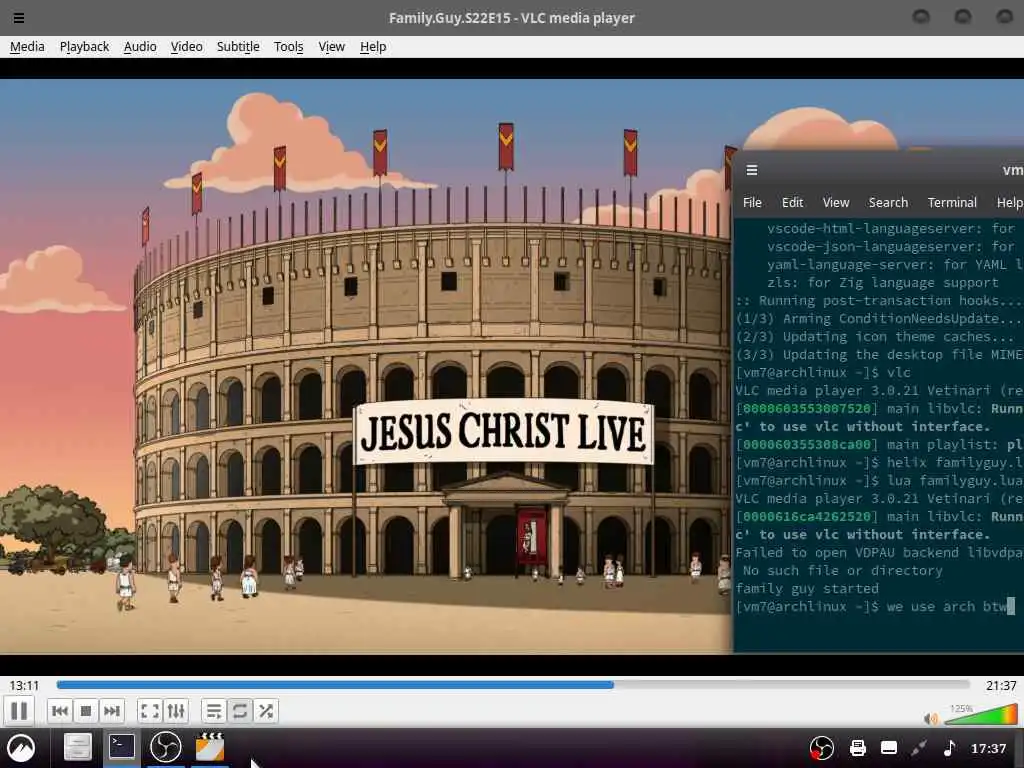The height and width of the screenshot is (768, 1024).
Task: Open the terminal Search menu
Action: pyautogui.click(x=888, y=202)
